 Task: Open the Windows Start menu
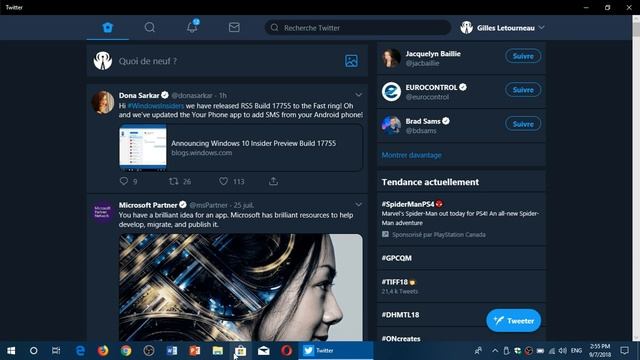11,351
